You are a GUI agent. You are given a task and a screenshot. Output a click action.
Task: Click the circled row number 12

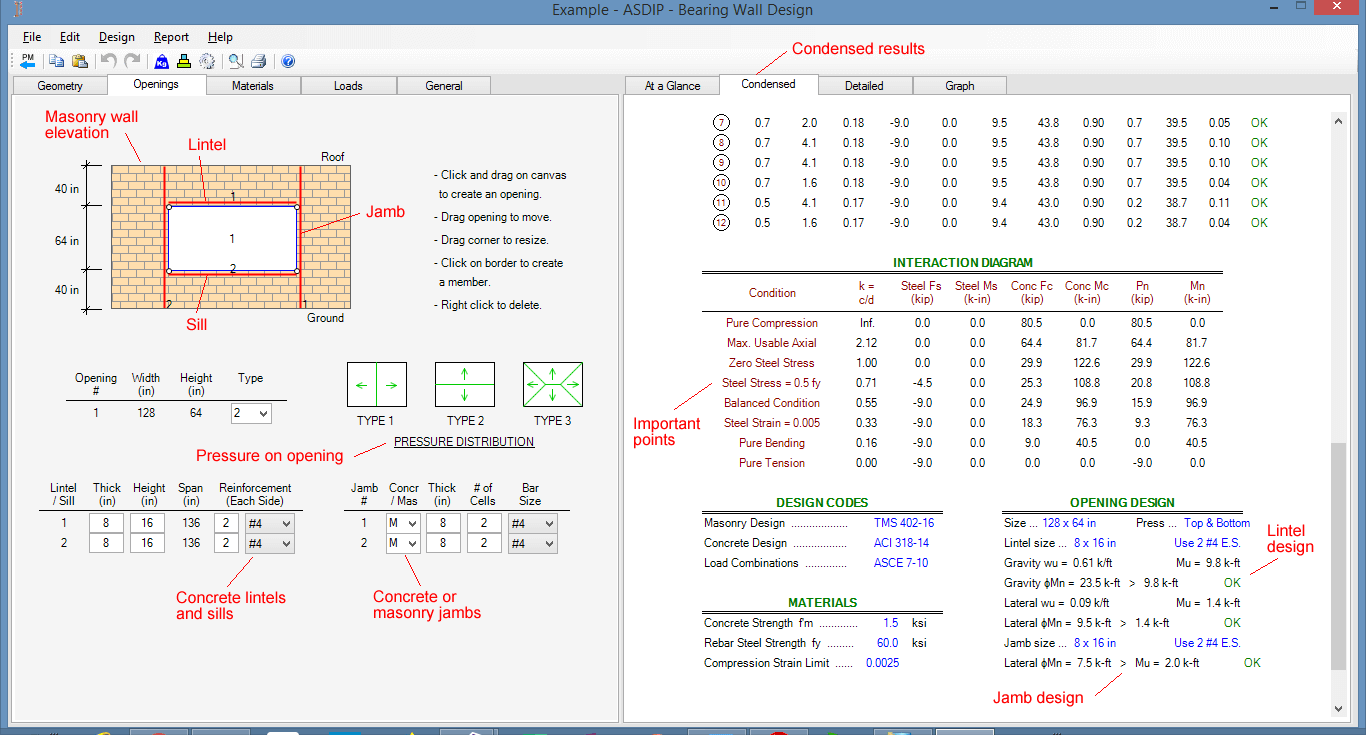722,222
